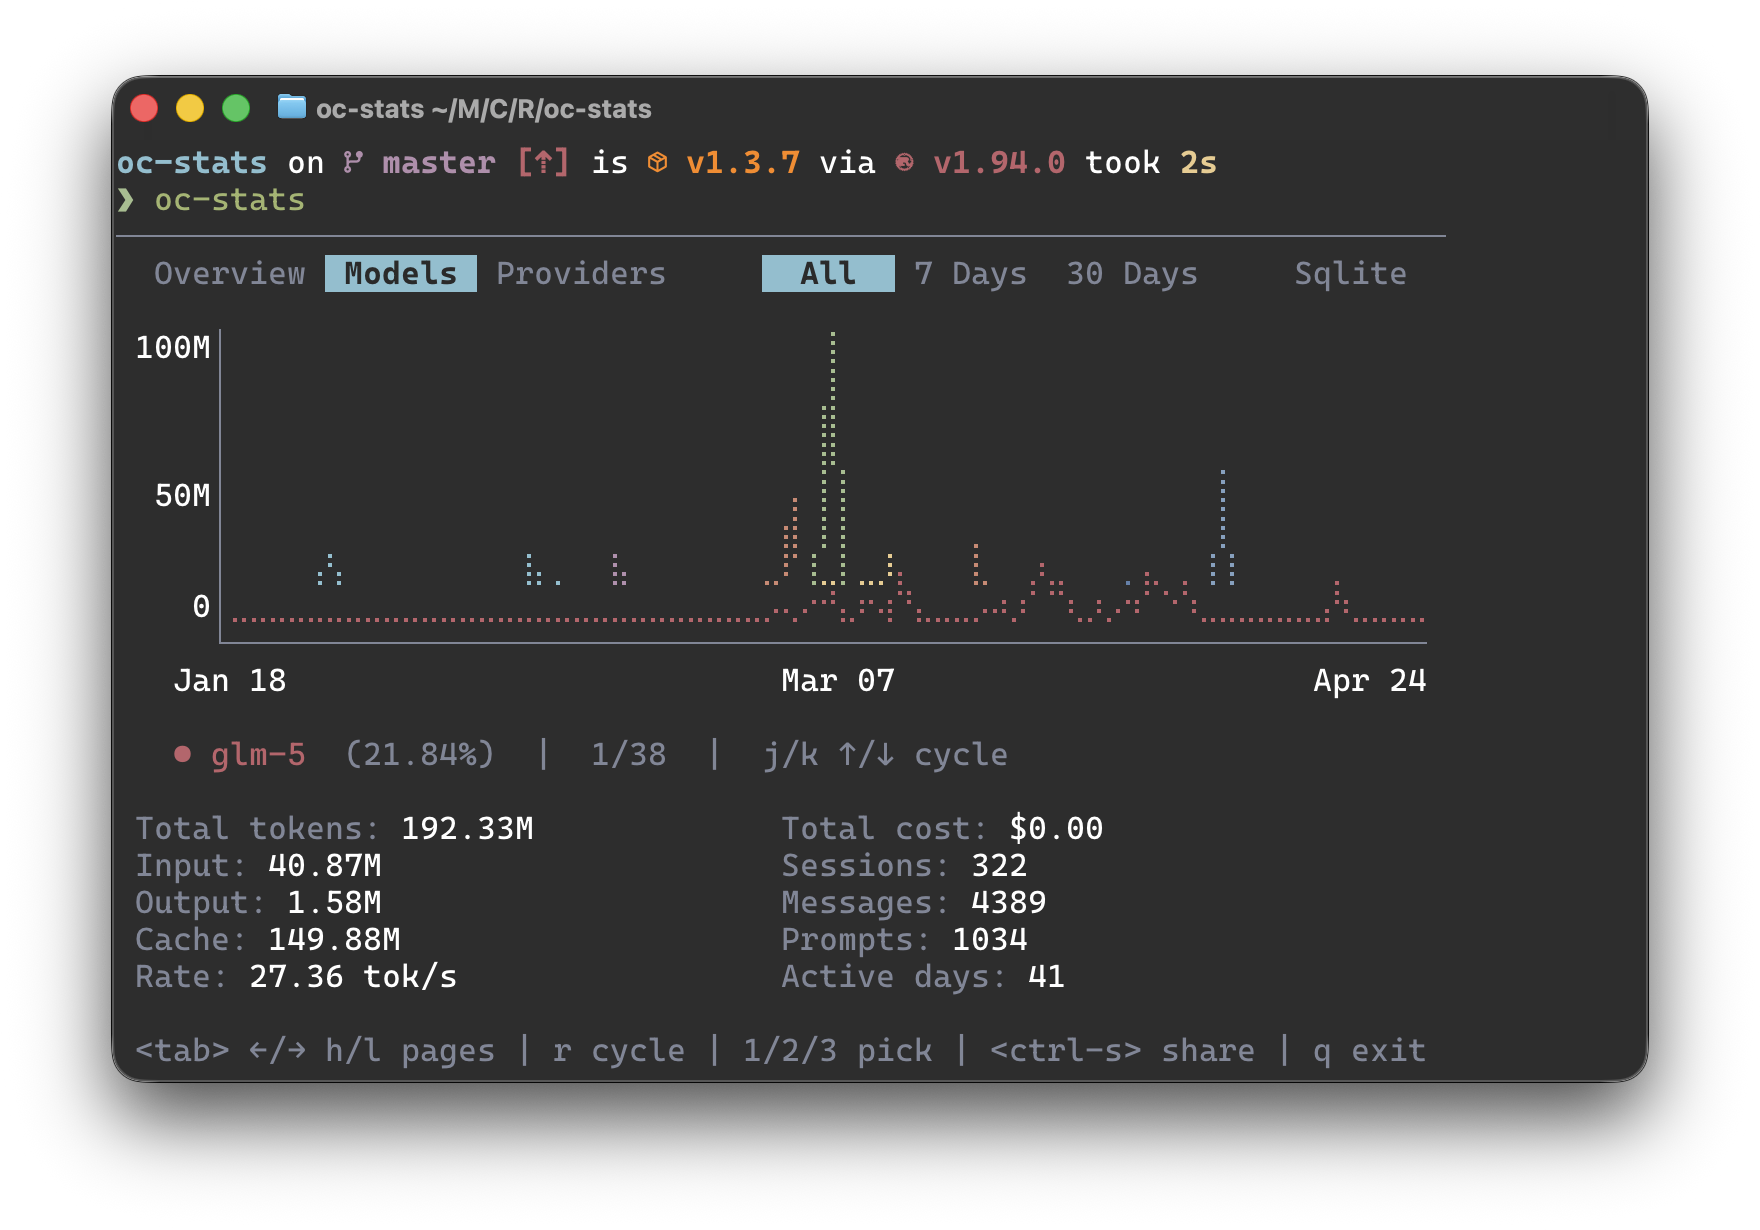Click the folder icon in title bar
Image resolution: width=1760 pixels, height=1230 pixels.
point(291,107)
